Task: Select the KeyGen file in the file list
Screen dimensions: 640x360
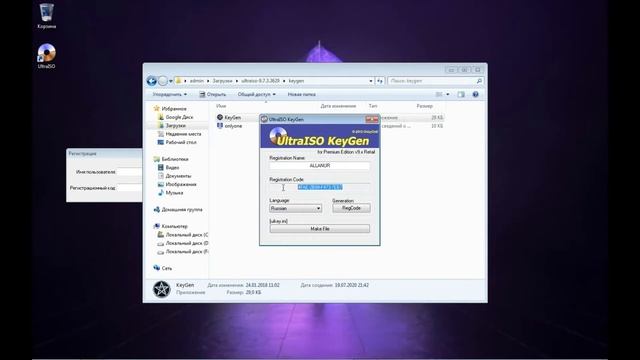Action: point(232,118)
